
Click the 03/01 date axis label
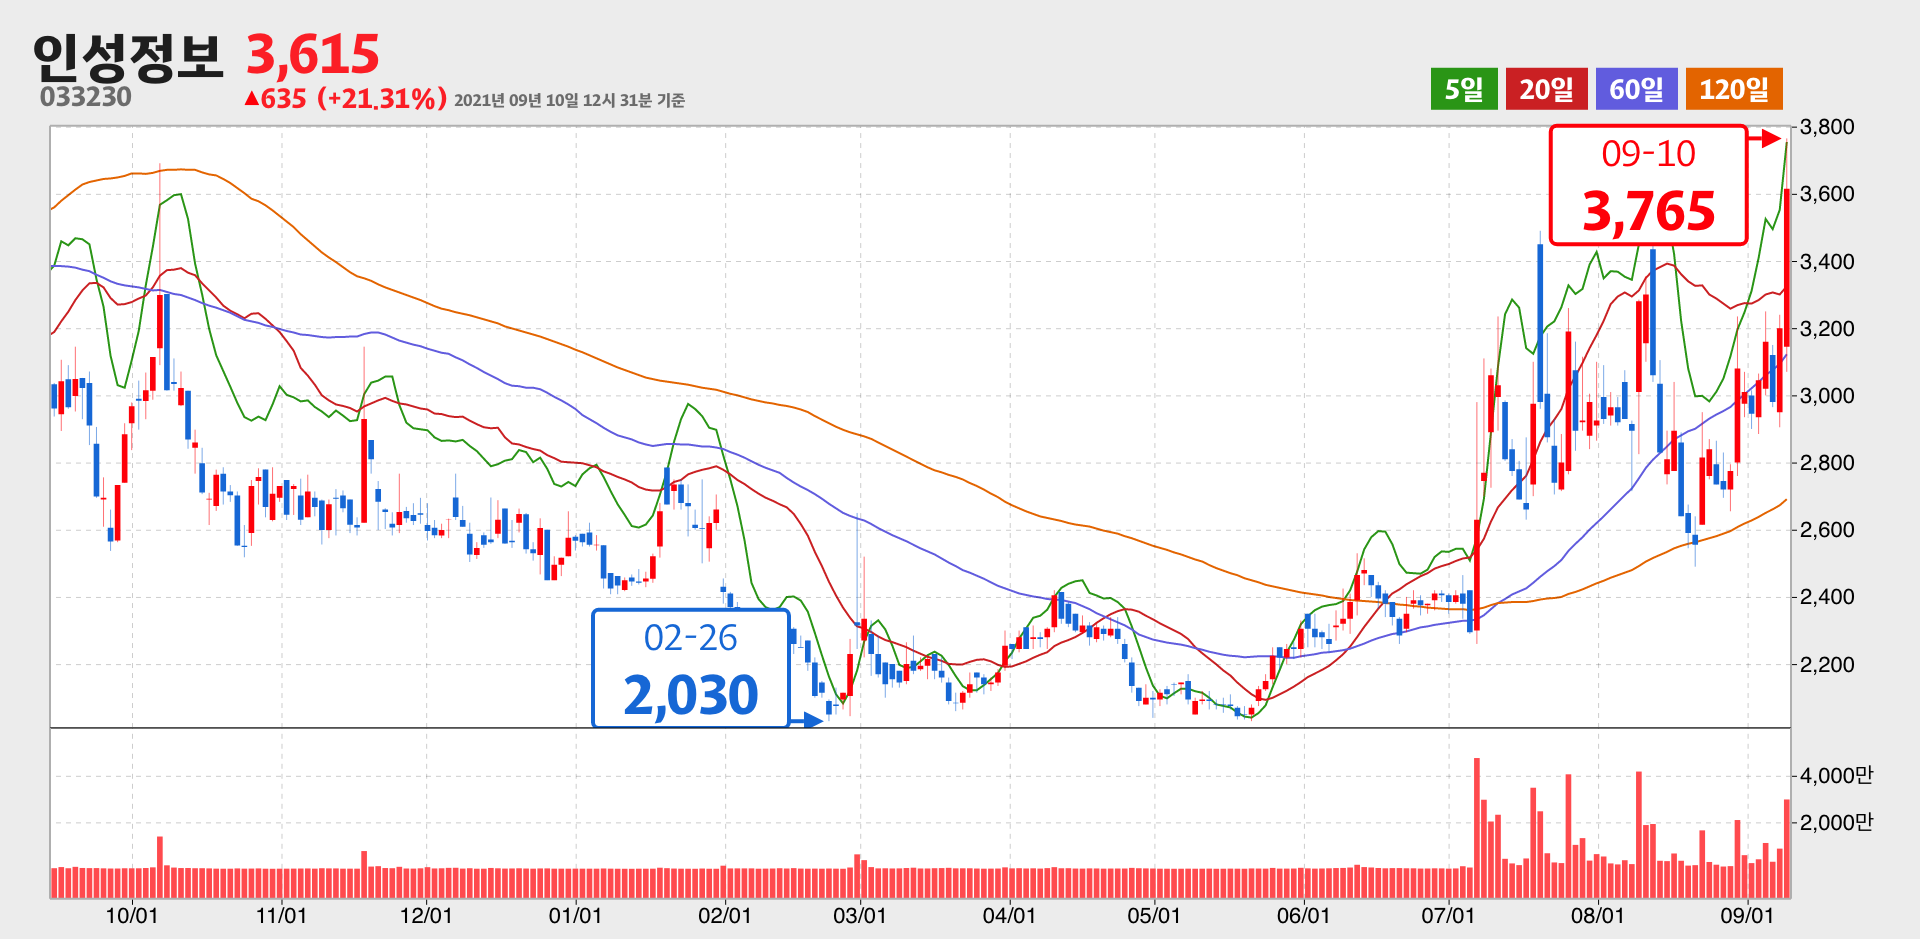point(860,916)
